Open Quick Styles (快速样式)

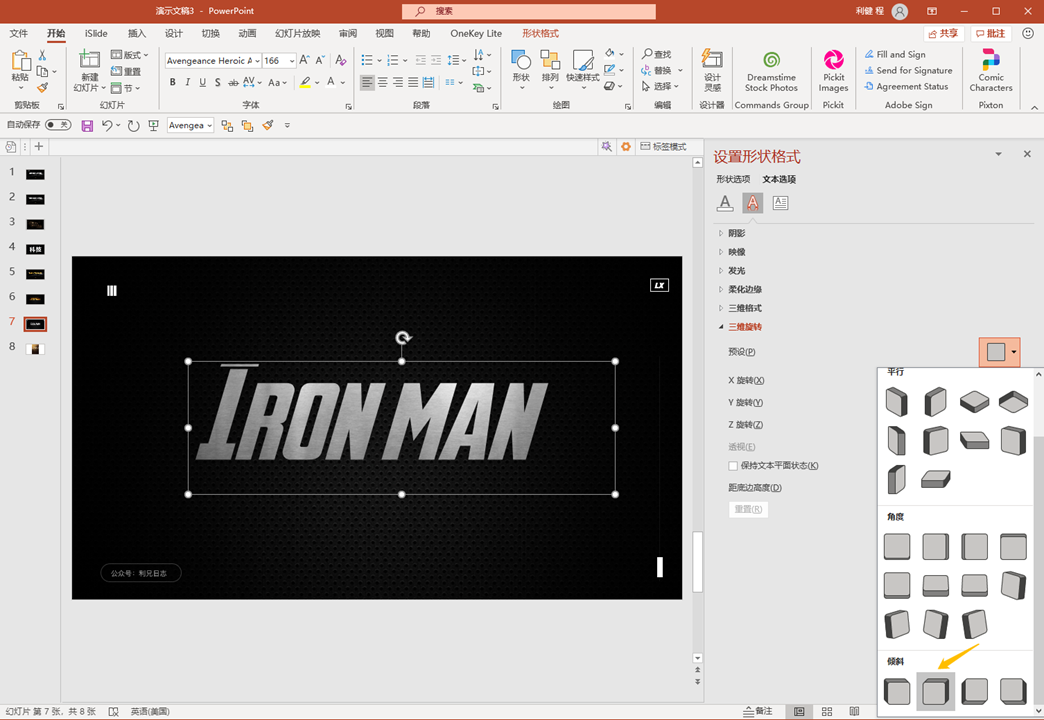click(583, 61)
